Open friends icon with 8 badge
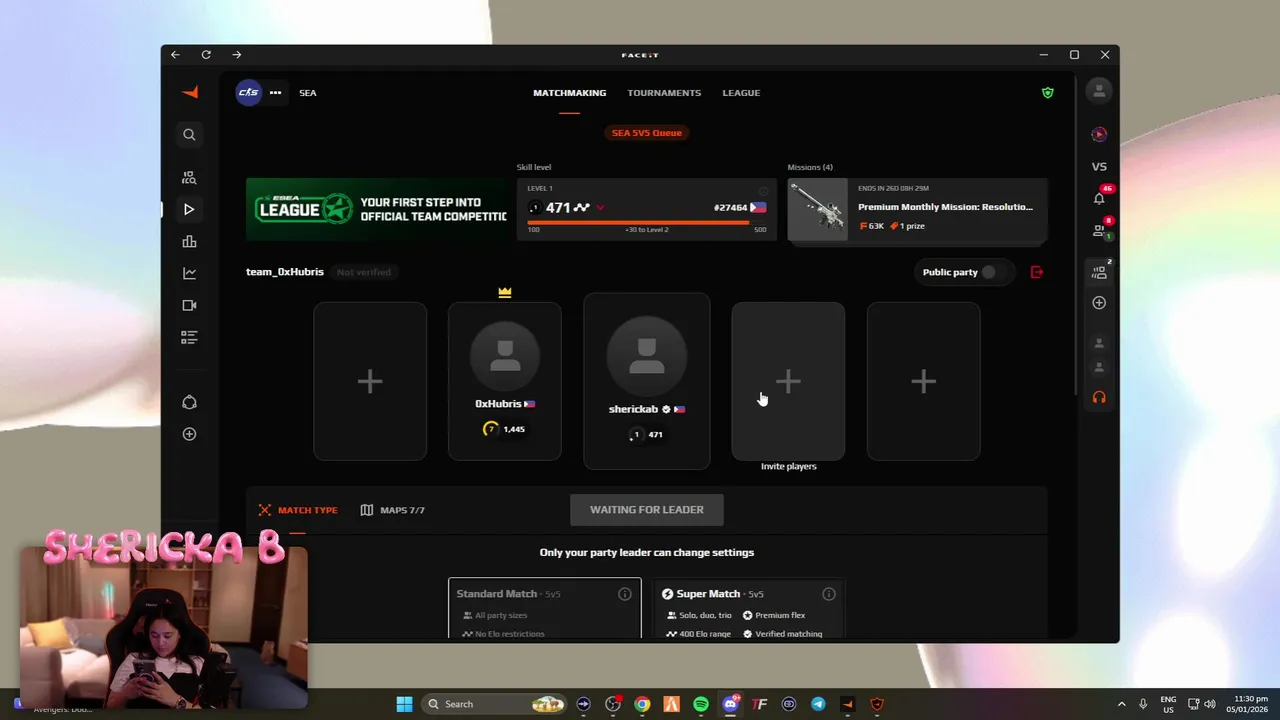Screen dimensions: 1280x720 pyautogui.click(x=1100, y=230)
